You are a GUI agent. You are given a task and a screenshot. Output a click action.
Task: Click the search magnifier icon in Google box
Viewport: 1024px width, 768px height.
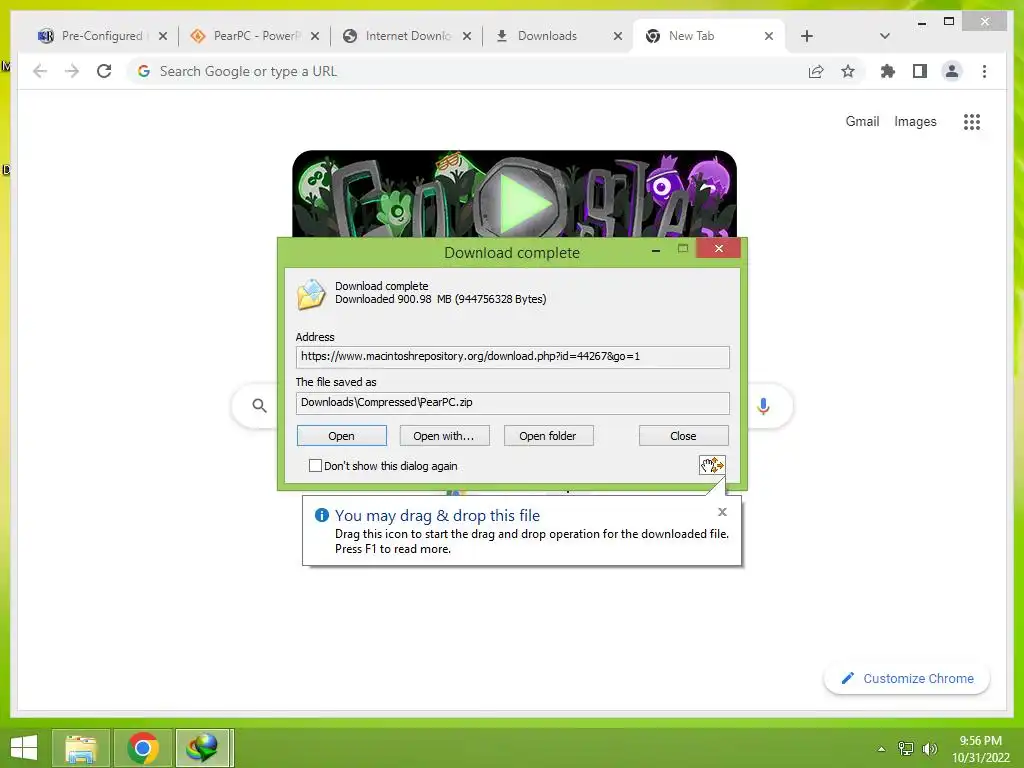(259, 406)
